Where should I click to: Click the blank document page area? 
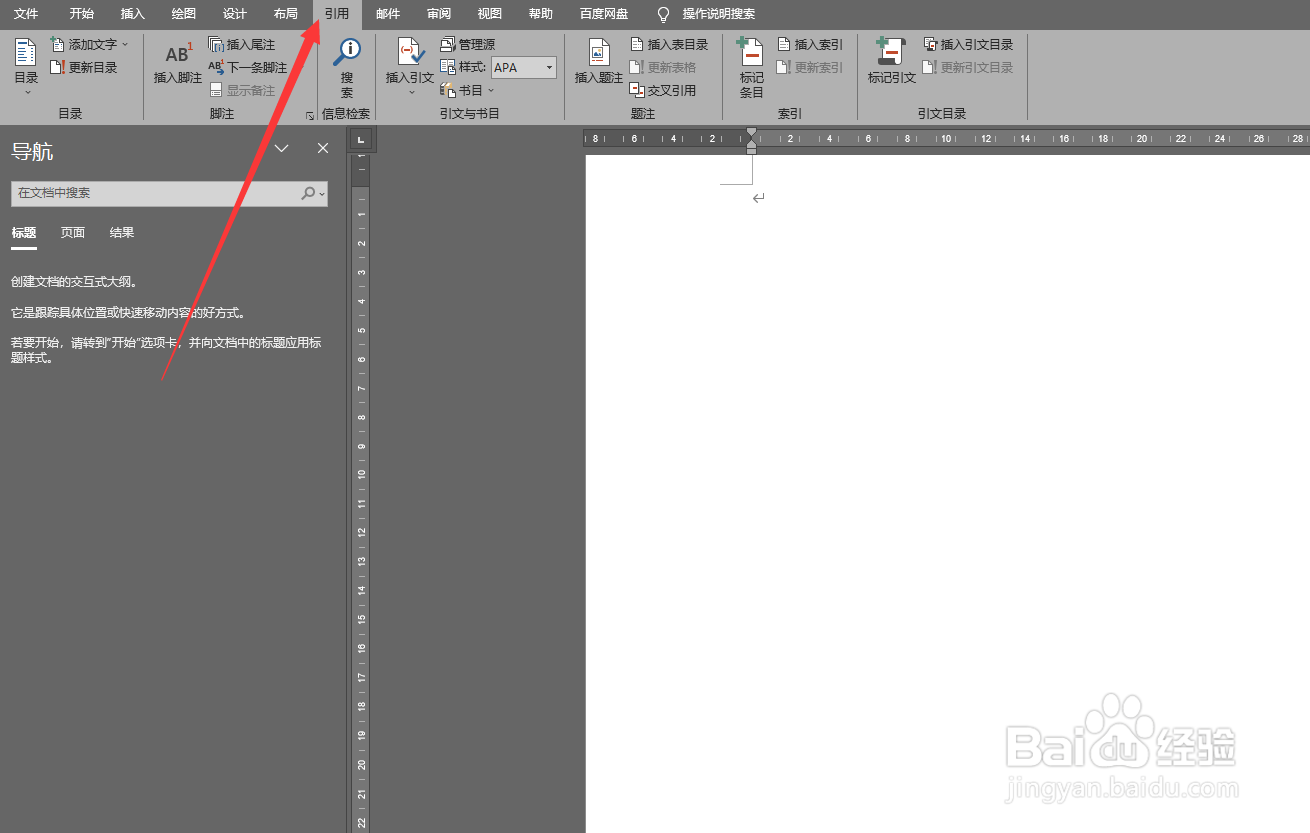[x=947, y=493]
